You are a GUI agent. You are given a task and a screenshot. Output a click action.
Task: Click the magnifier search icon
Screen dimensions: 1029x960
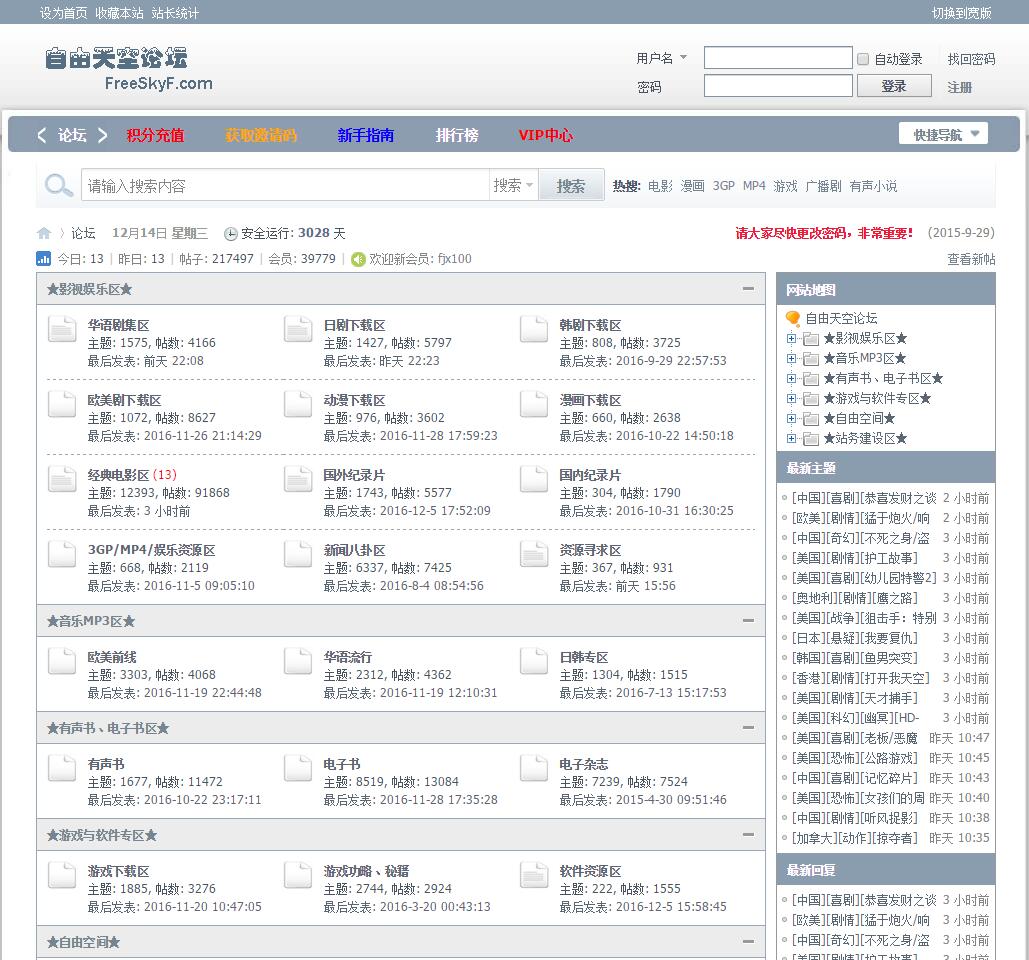(58, 186)
